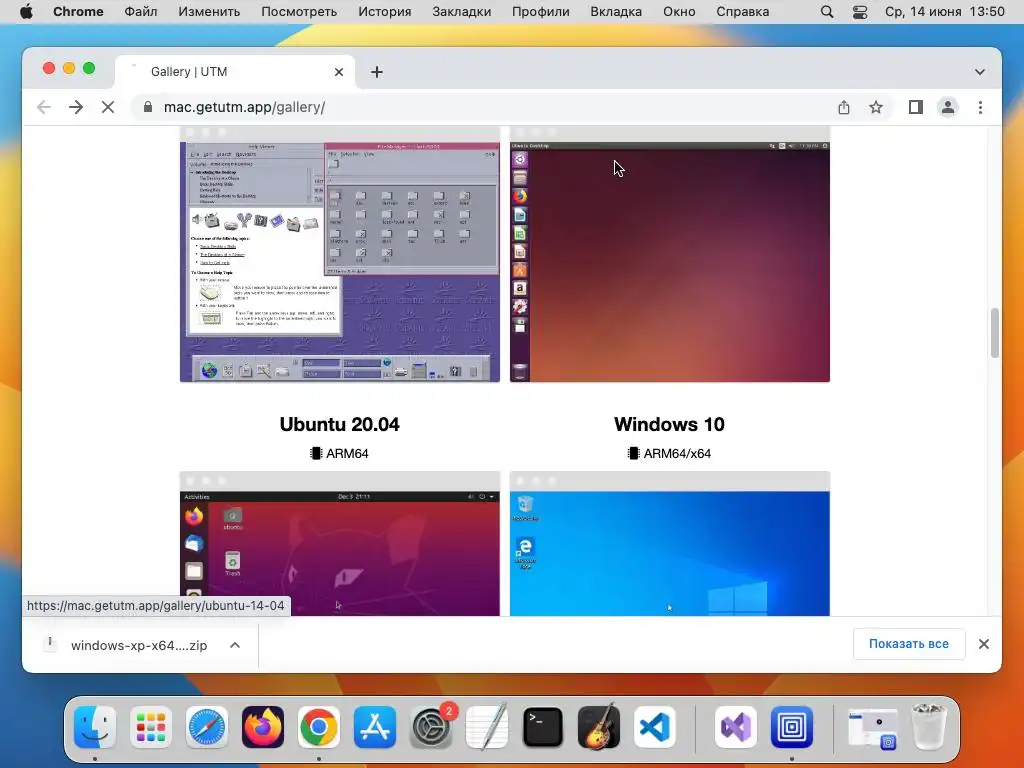Share this page using the share icon
This screenshot has width=1024, height=768.
click(x=844, y=107)
